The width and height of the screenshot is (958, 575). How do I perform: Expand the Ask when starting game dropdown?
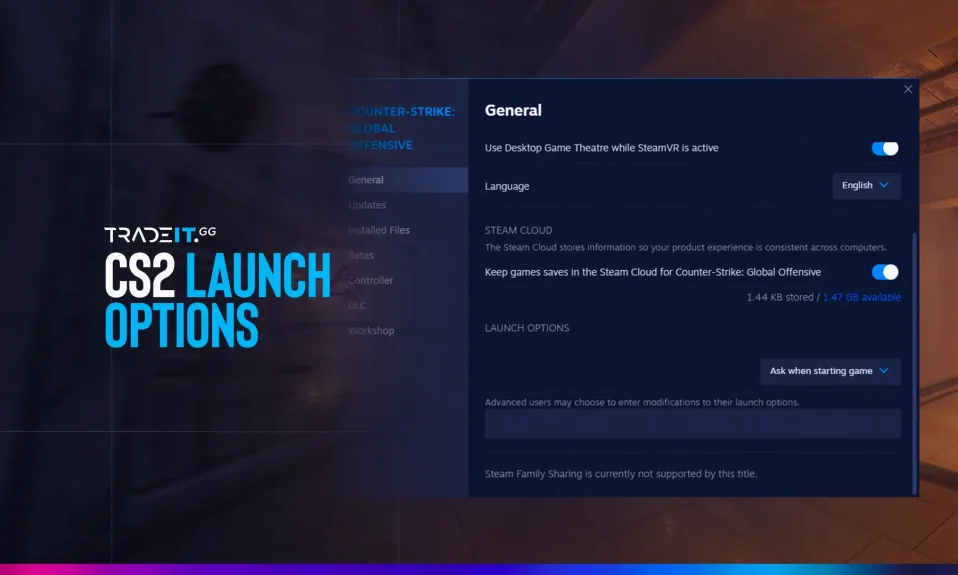point(829,371)
